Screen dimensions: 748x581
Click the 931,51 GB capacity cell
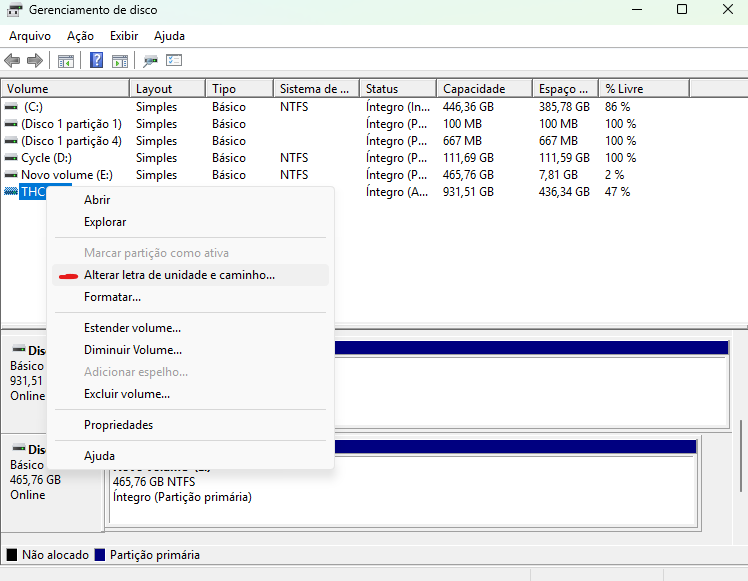pyautogui.click(x=468, y=192)
